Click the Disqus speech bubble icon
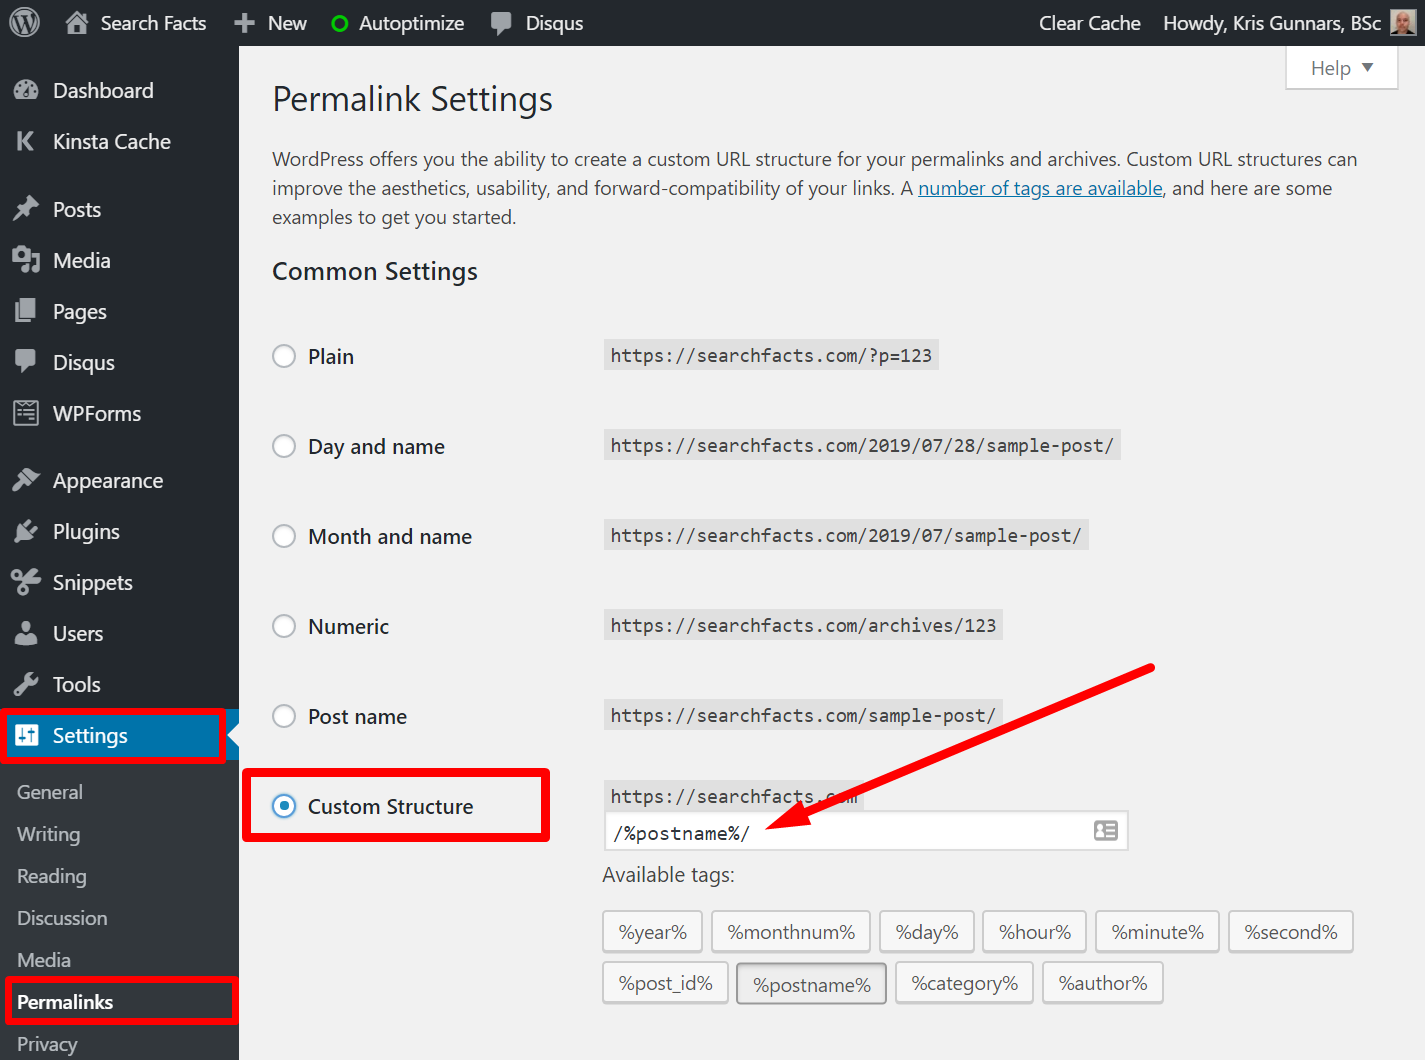The width and height of the screenshot is (1425, 1060). pyautogui.click(x=500, y=22)
